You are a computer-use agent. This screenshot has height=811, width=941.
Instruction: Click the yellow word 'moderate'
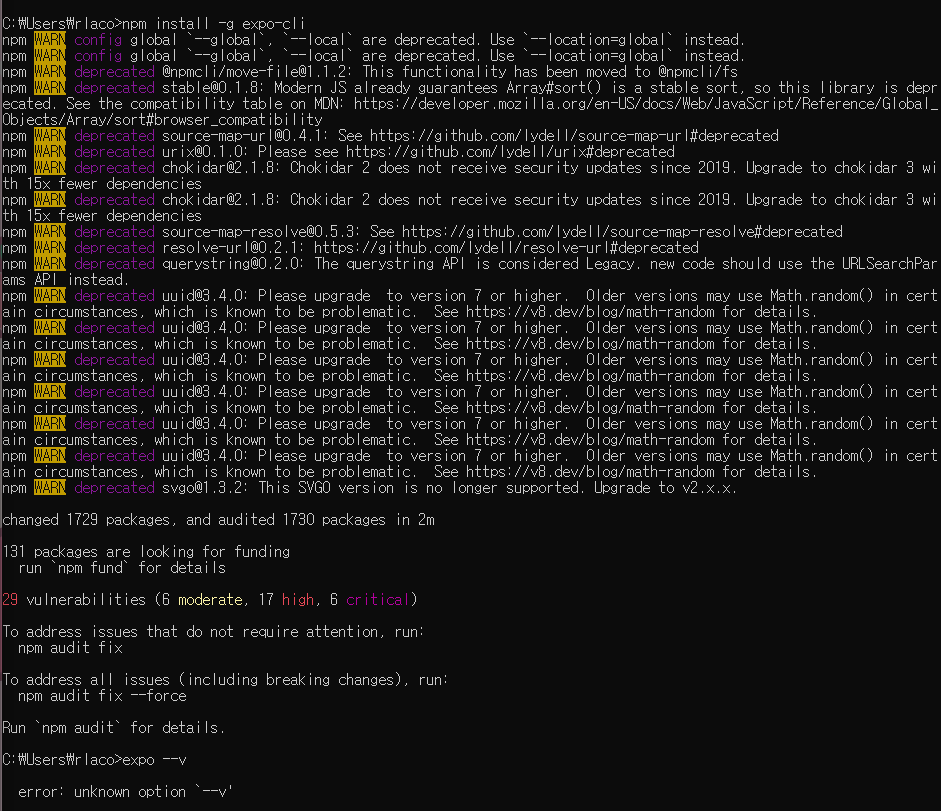210,600
